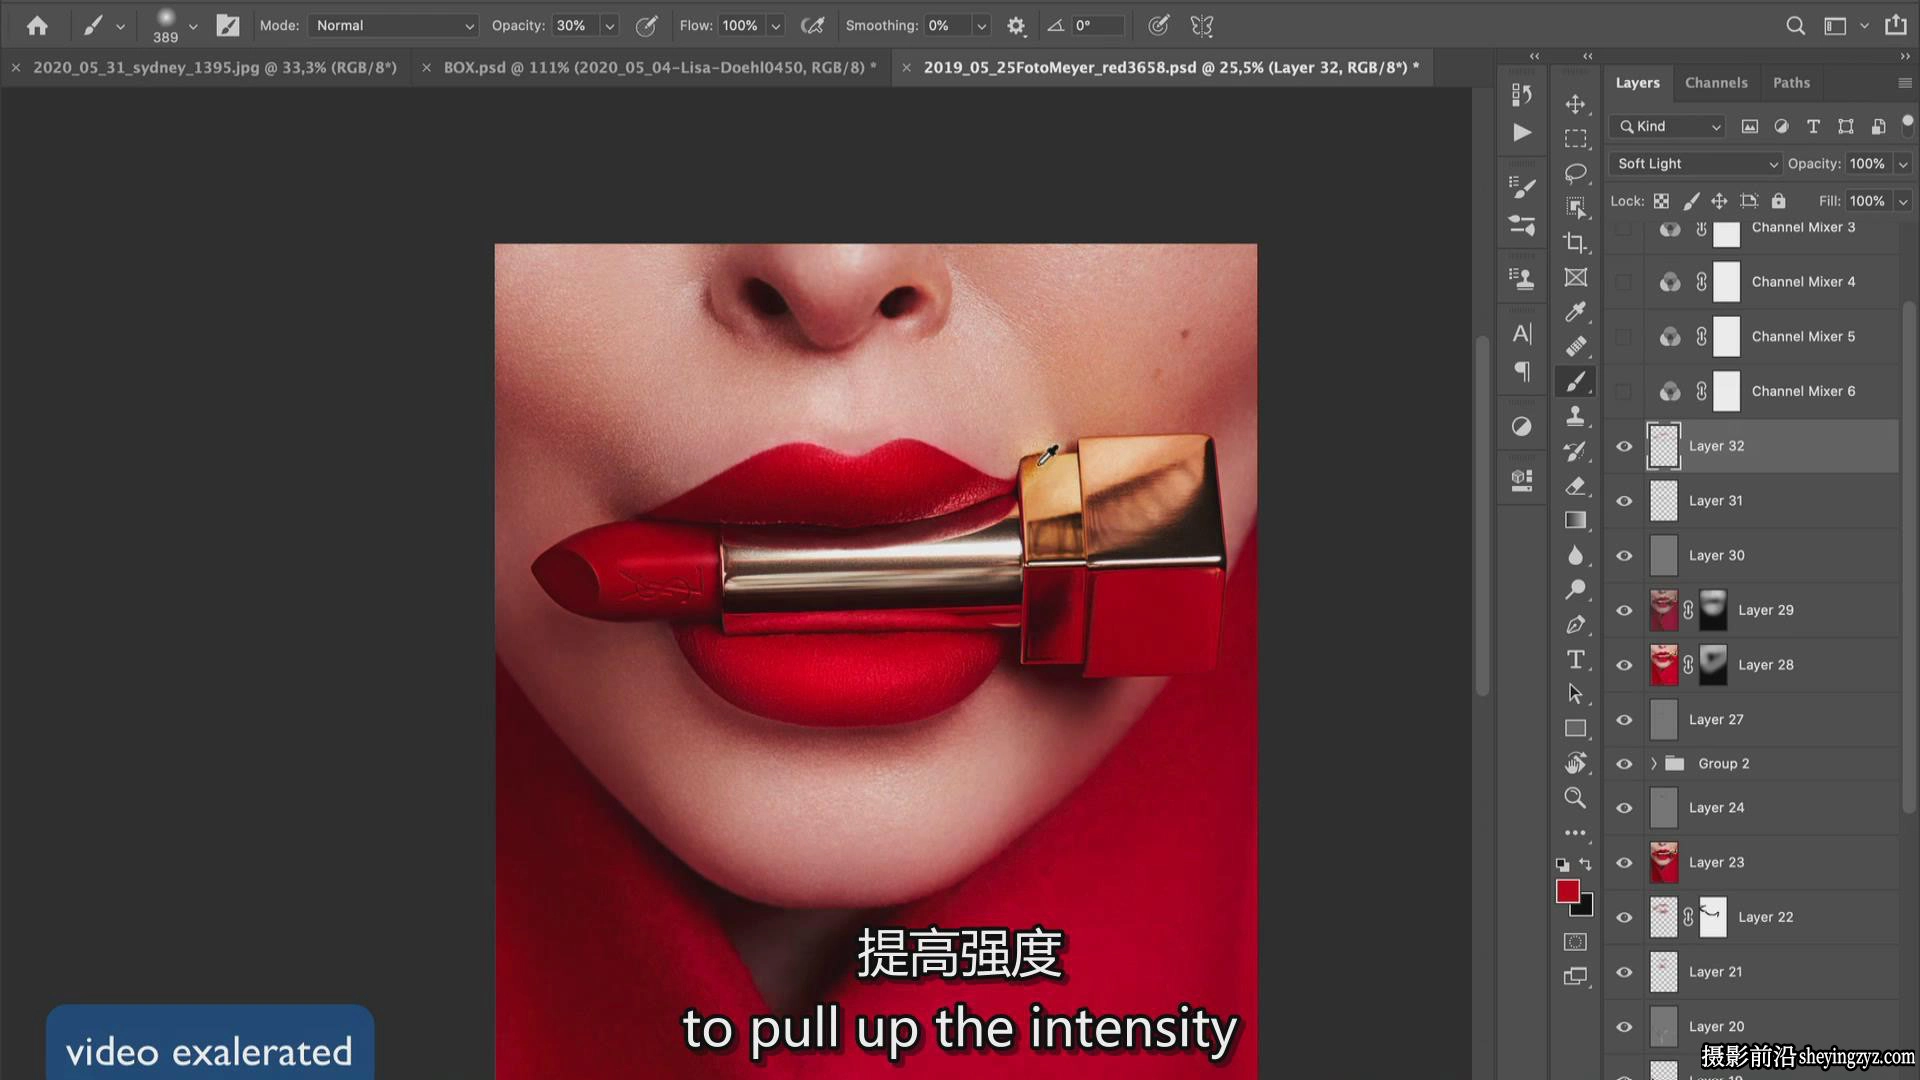
Task: Open layer Fill percentage dropdown
Action: pyautogui.click(x=1903, y=201)
